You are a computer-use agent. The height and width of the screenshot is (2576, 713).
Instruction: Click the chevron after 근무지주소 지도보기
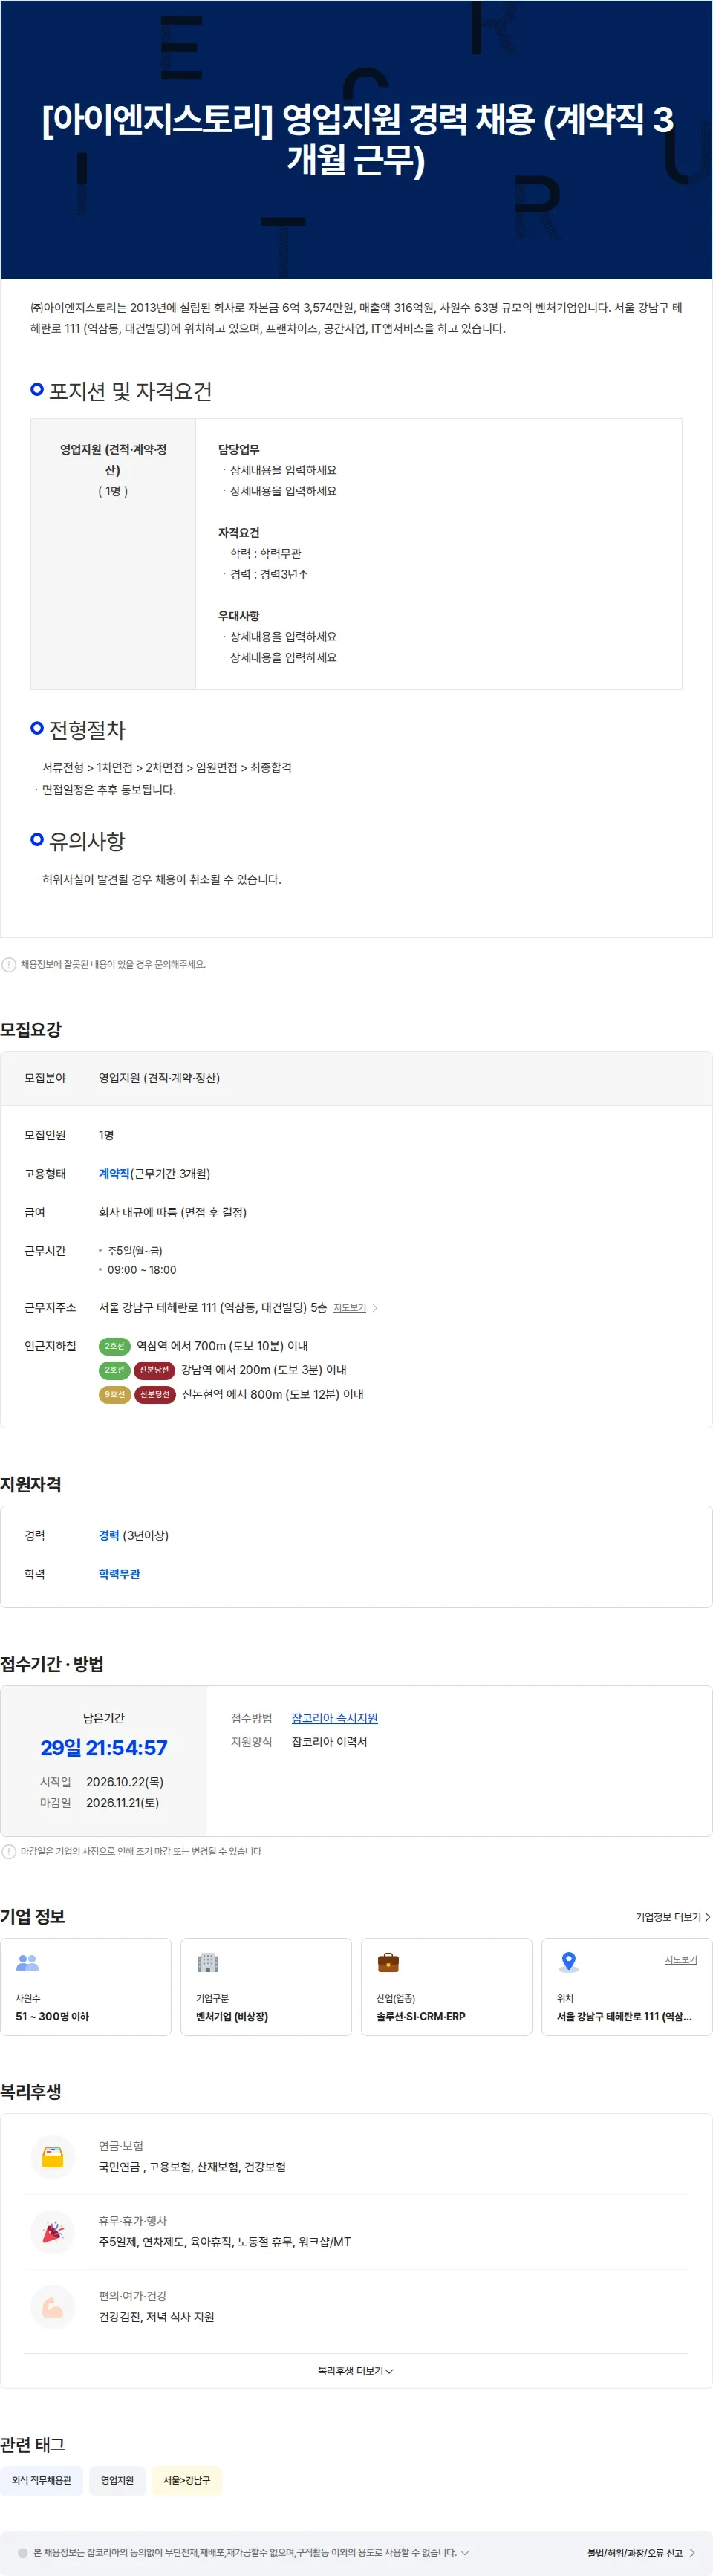point(375,1307)
